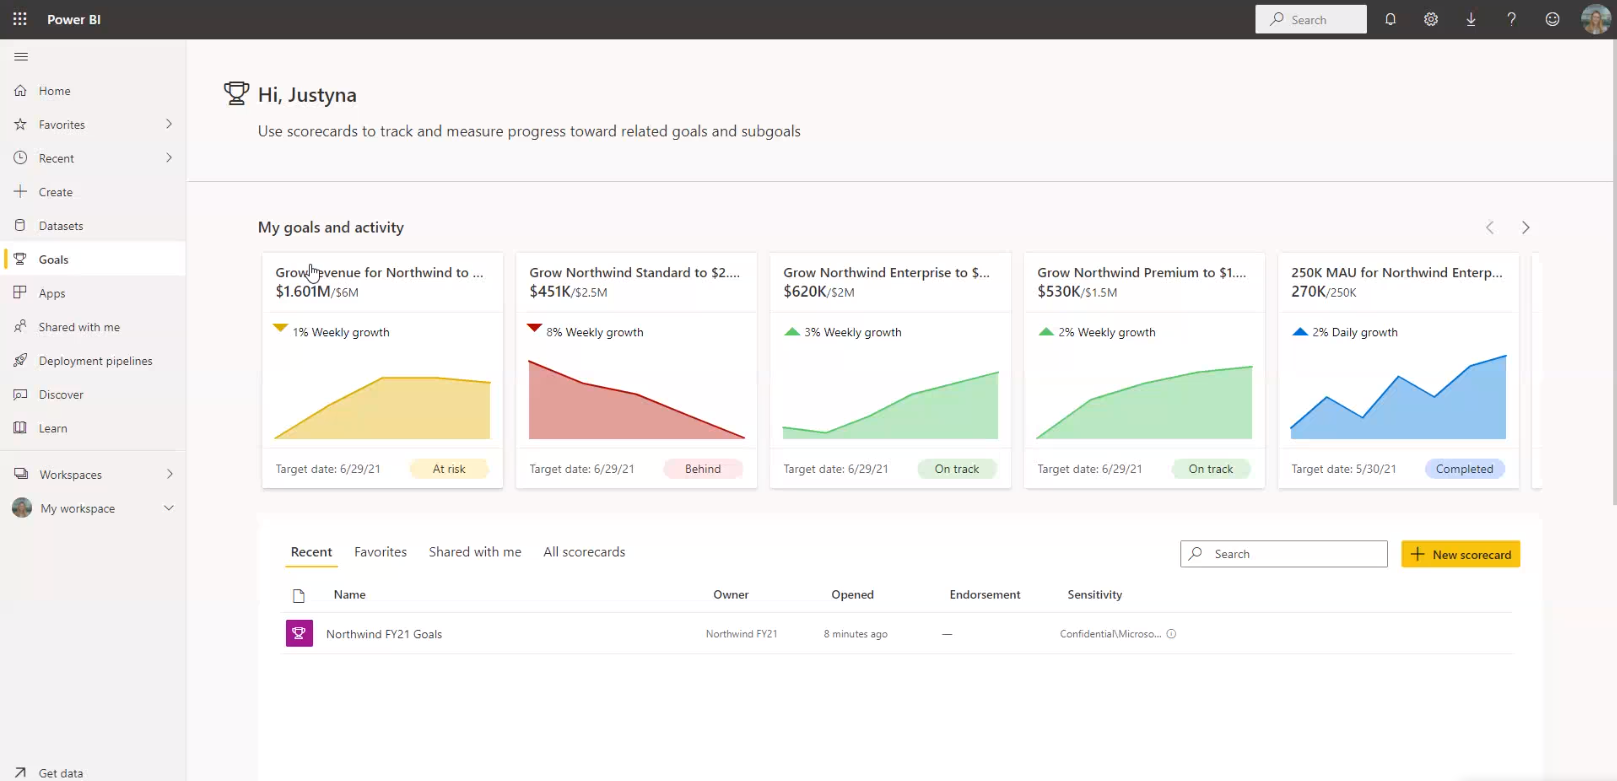Viewport: 1617px width, 781px height.
Task: Click the scorecard list Search field
Action: coord(1284,554)
